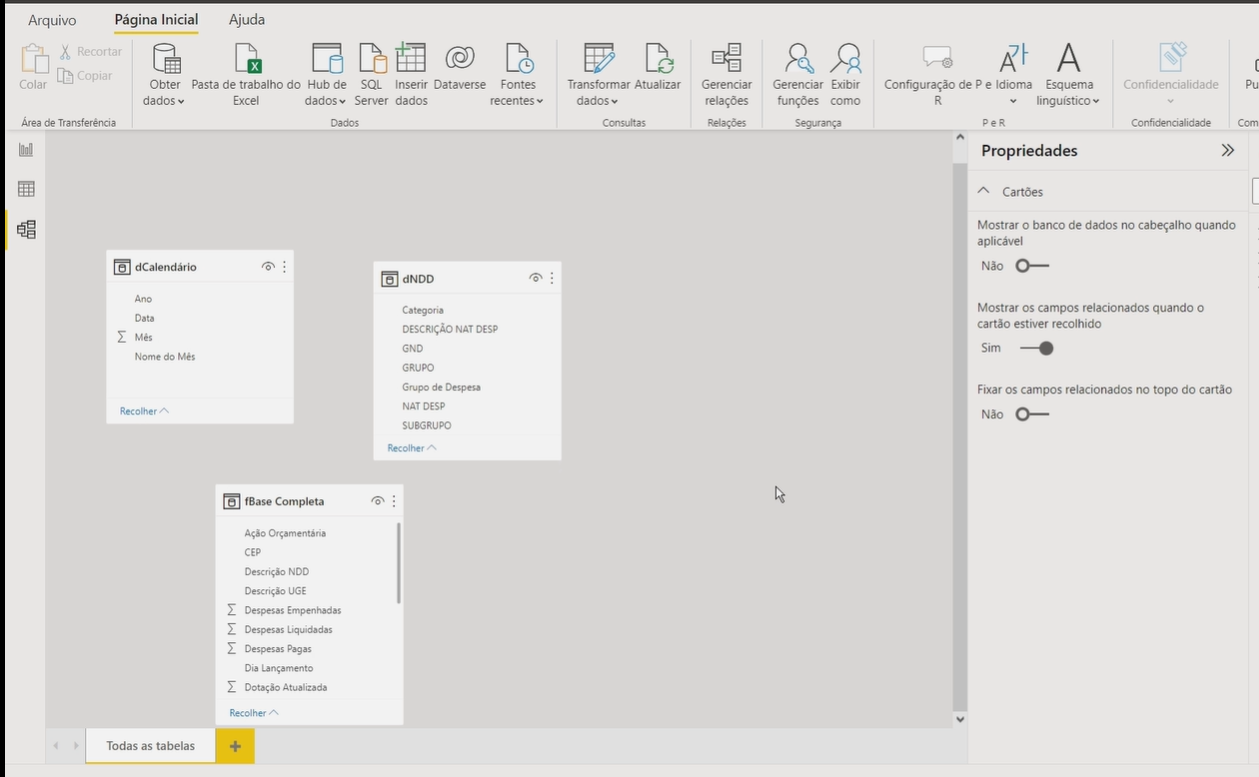Viewport: 1259px width, 777px height.
Task: Toggle Fixar os campos relacionados switch
Action: [x=1032, y=414]
